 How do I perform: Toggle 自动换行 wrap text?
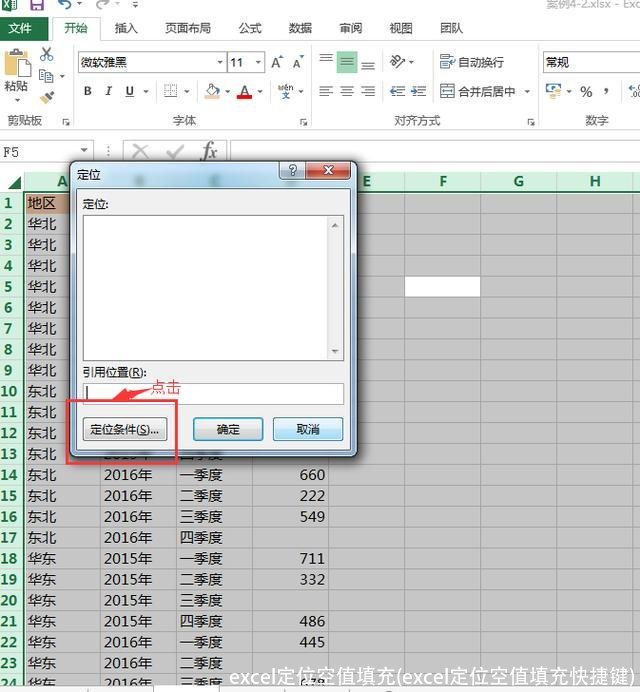pos(471,62)
